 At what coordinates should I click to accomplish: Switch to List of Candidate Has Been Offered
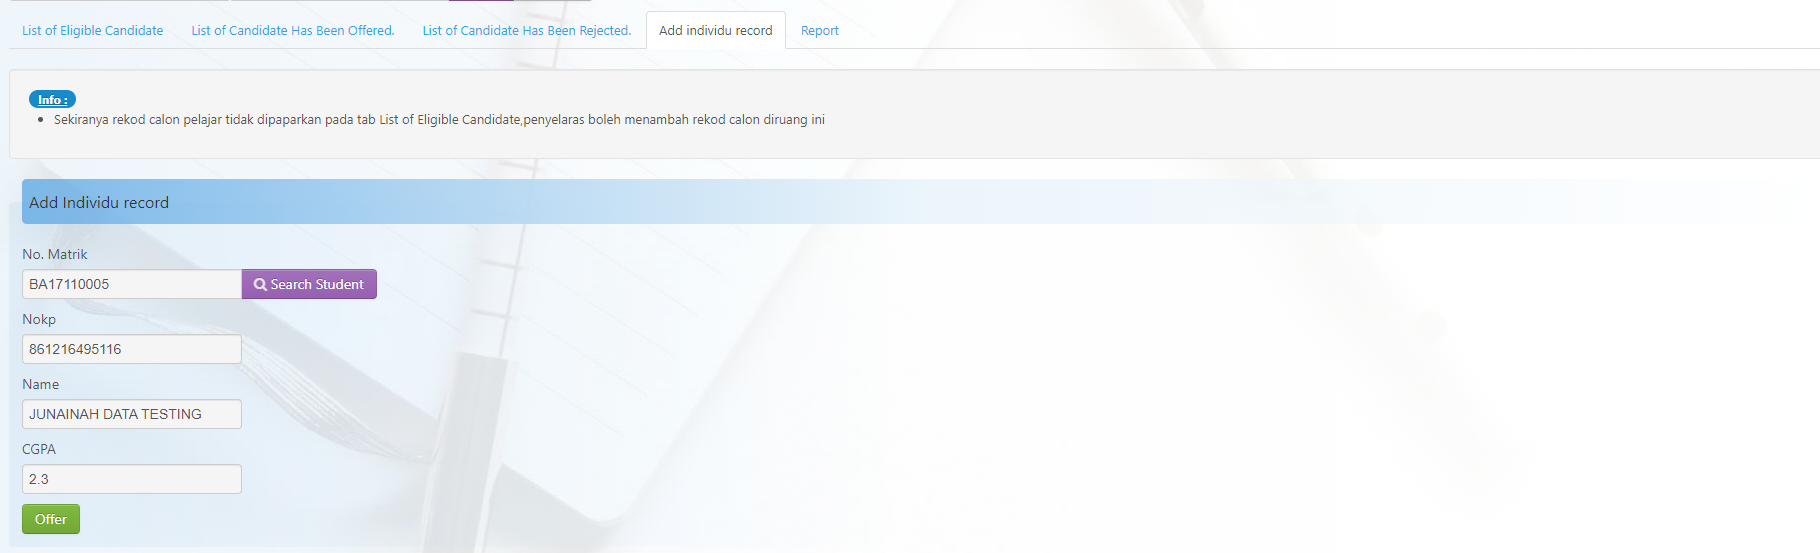(x=293, y=31)
